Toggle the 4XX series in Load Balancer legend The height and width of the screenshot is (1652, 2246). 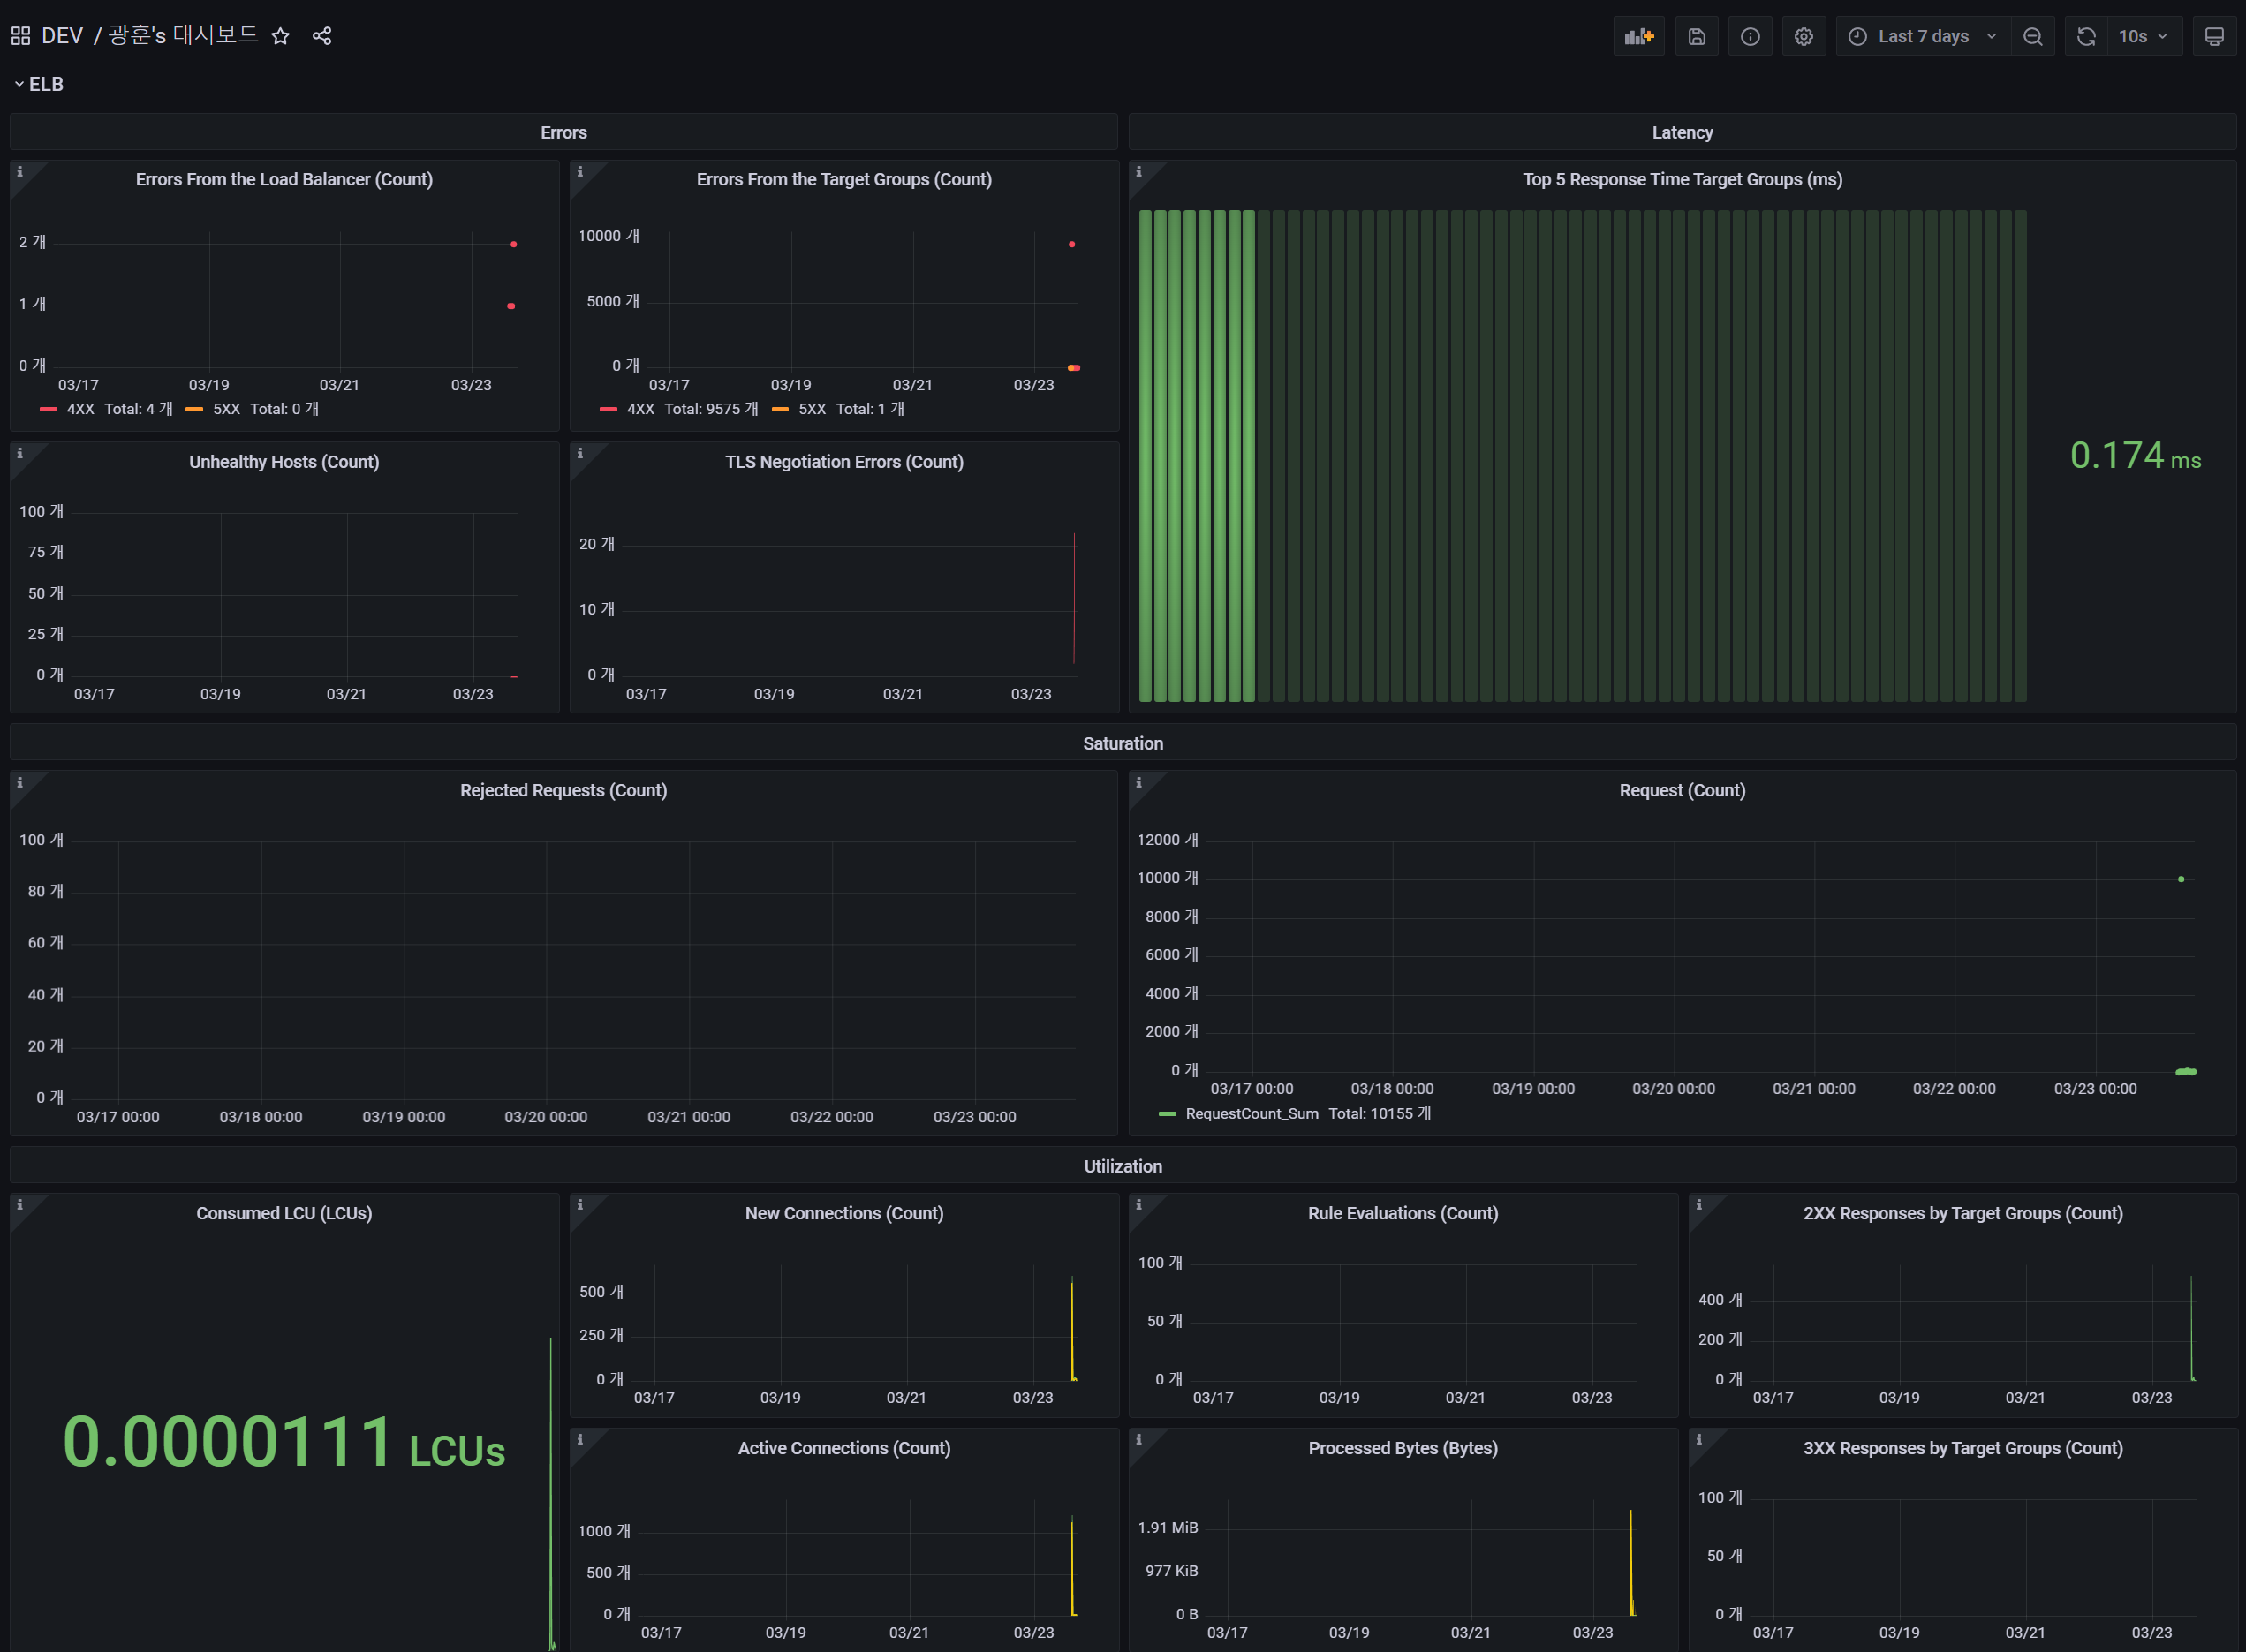pos(79,409)
